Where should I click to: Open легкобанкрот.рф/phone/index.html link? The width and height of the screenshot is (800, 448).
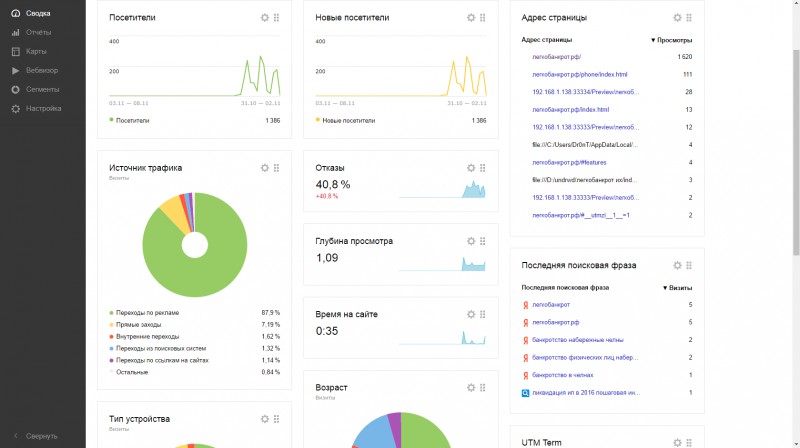pos(580,74)
